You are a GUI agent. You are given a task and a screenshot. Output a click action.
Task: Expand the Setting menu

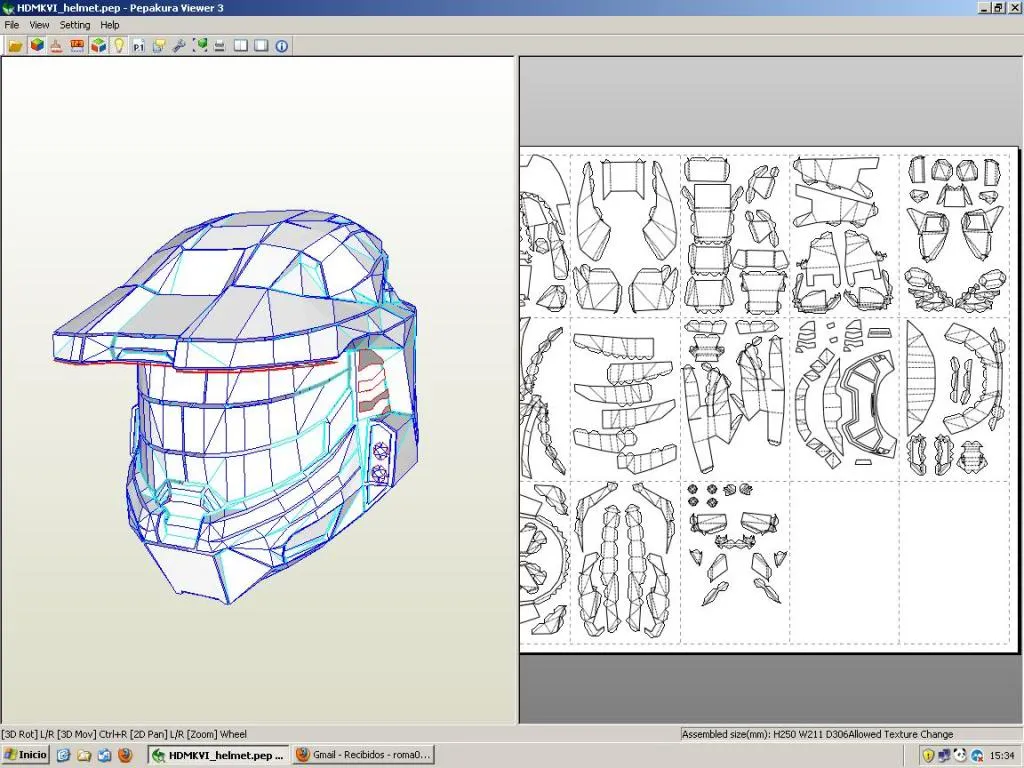point(75,25)
